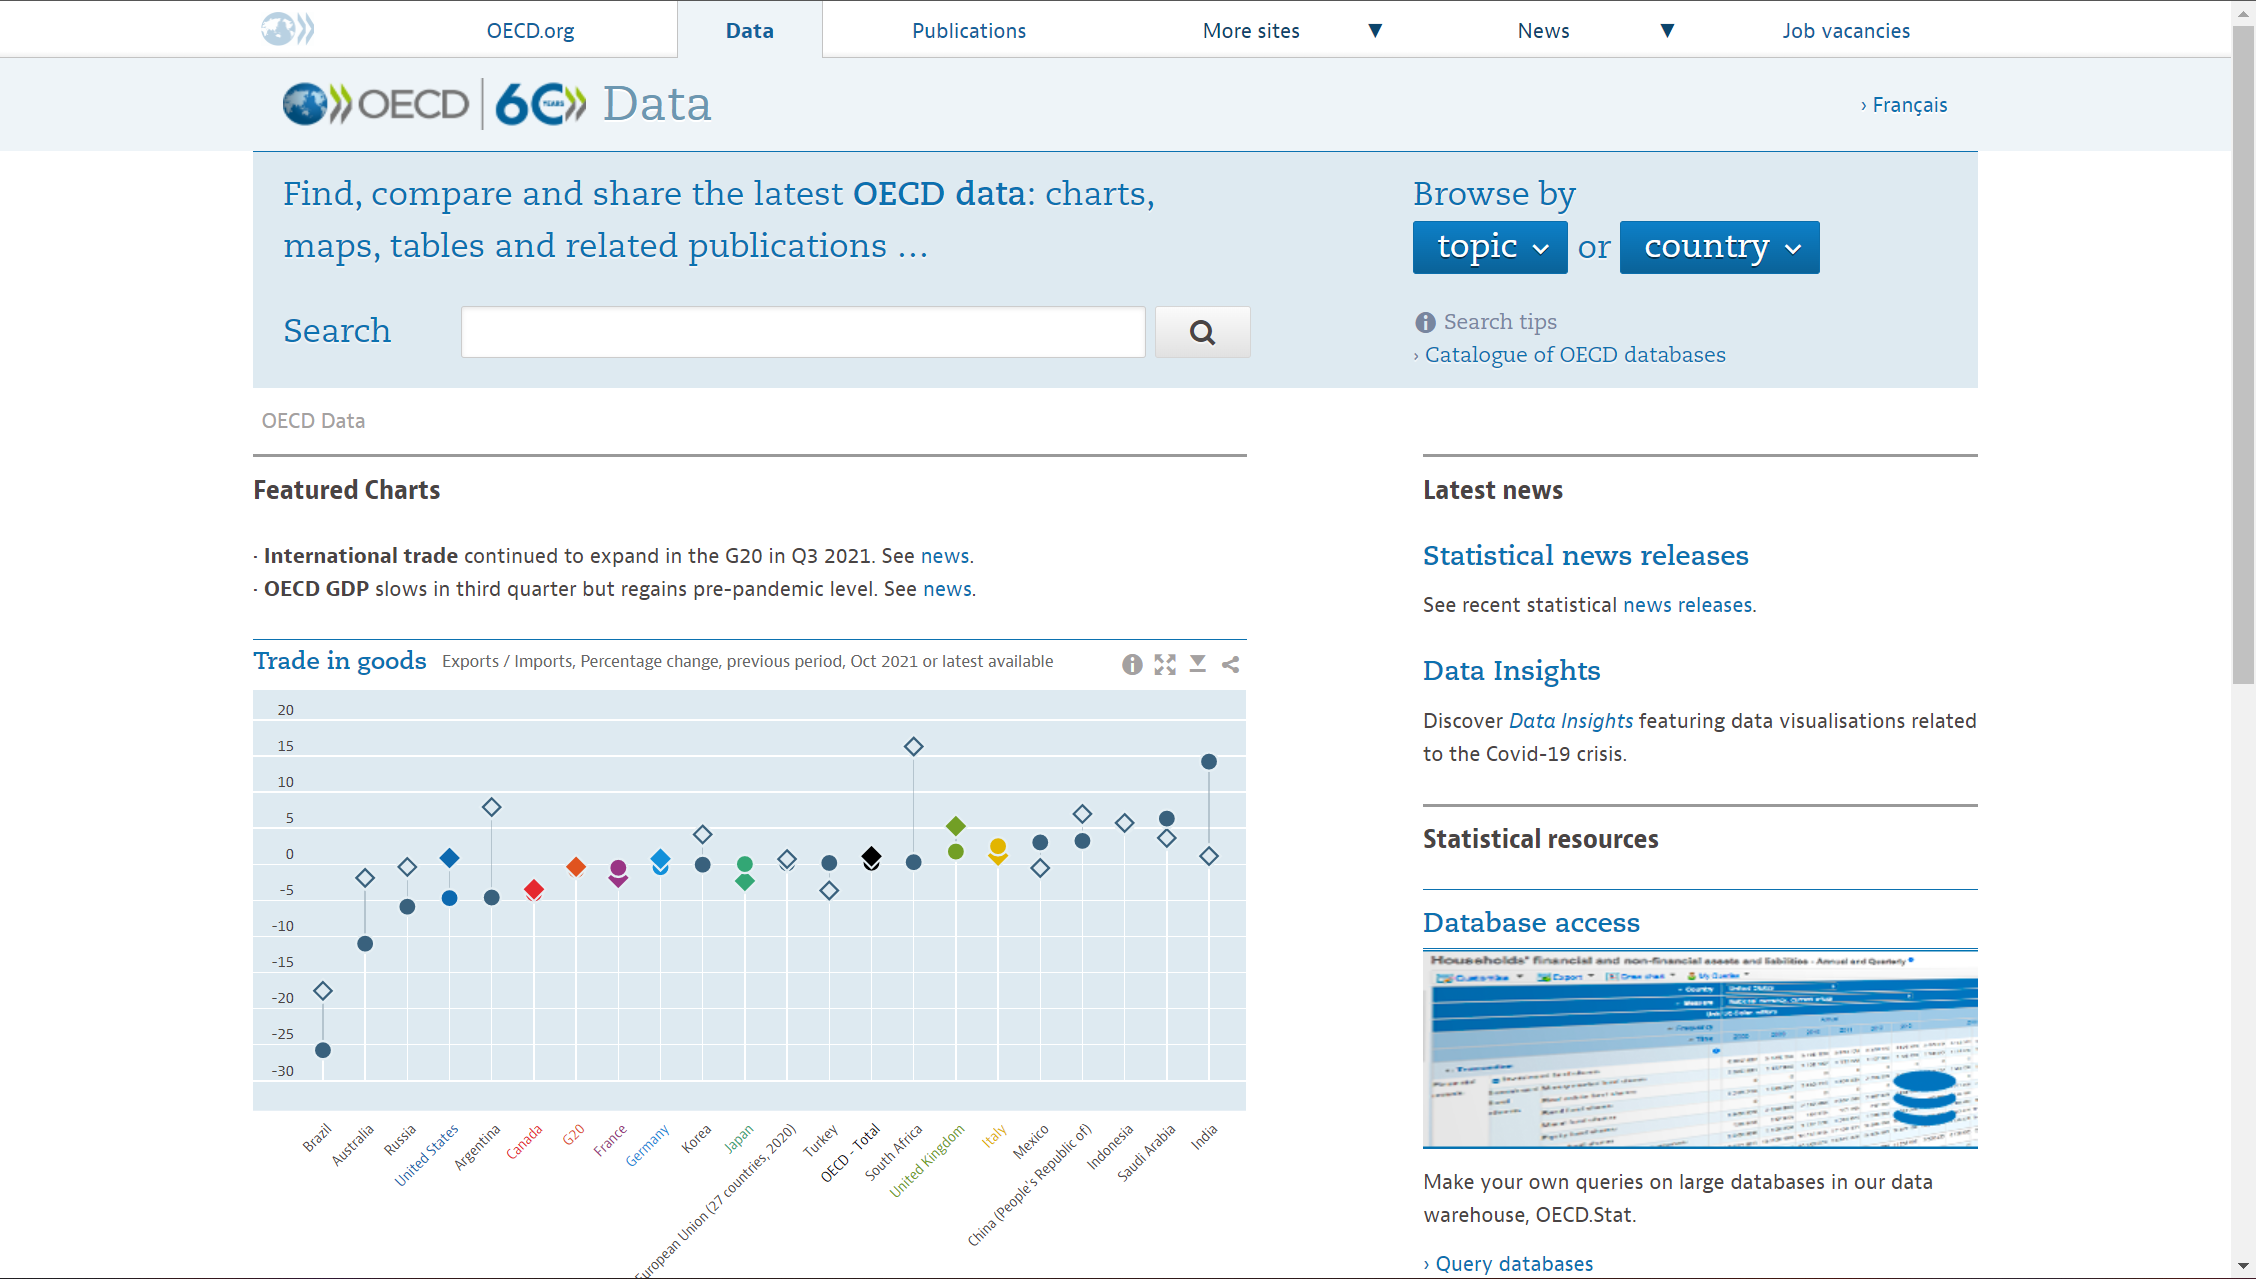Expand the More sites menu arrow
This screenshot has height=1279, width=2256.
tap(1375, 30)
